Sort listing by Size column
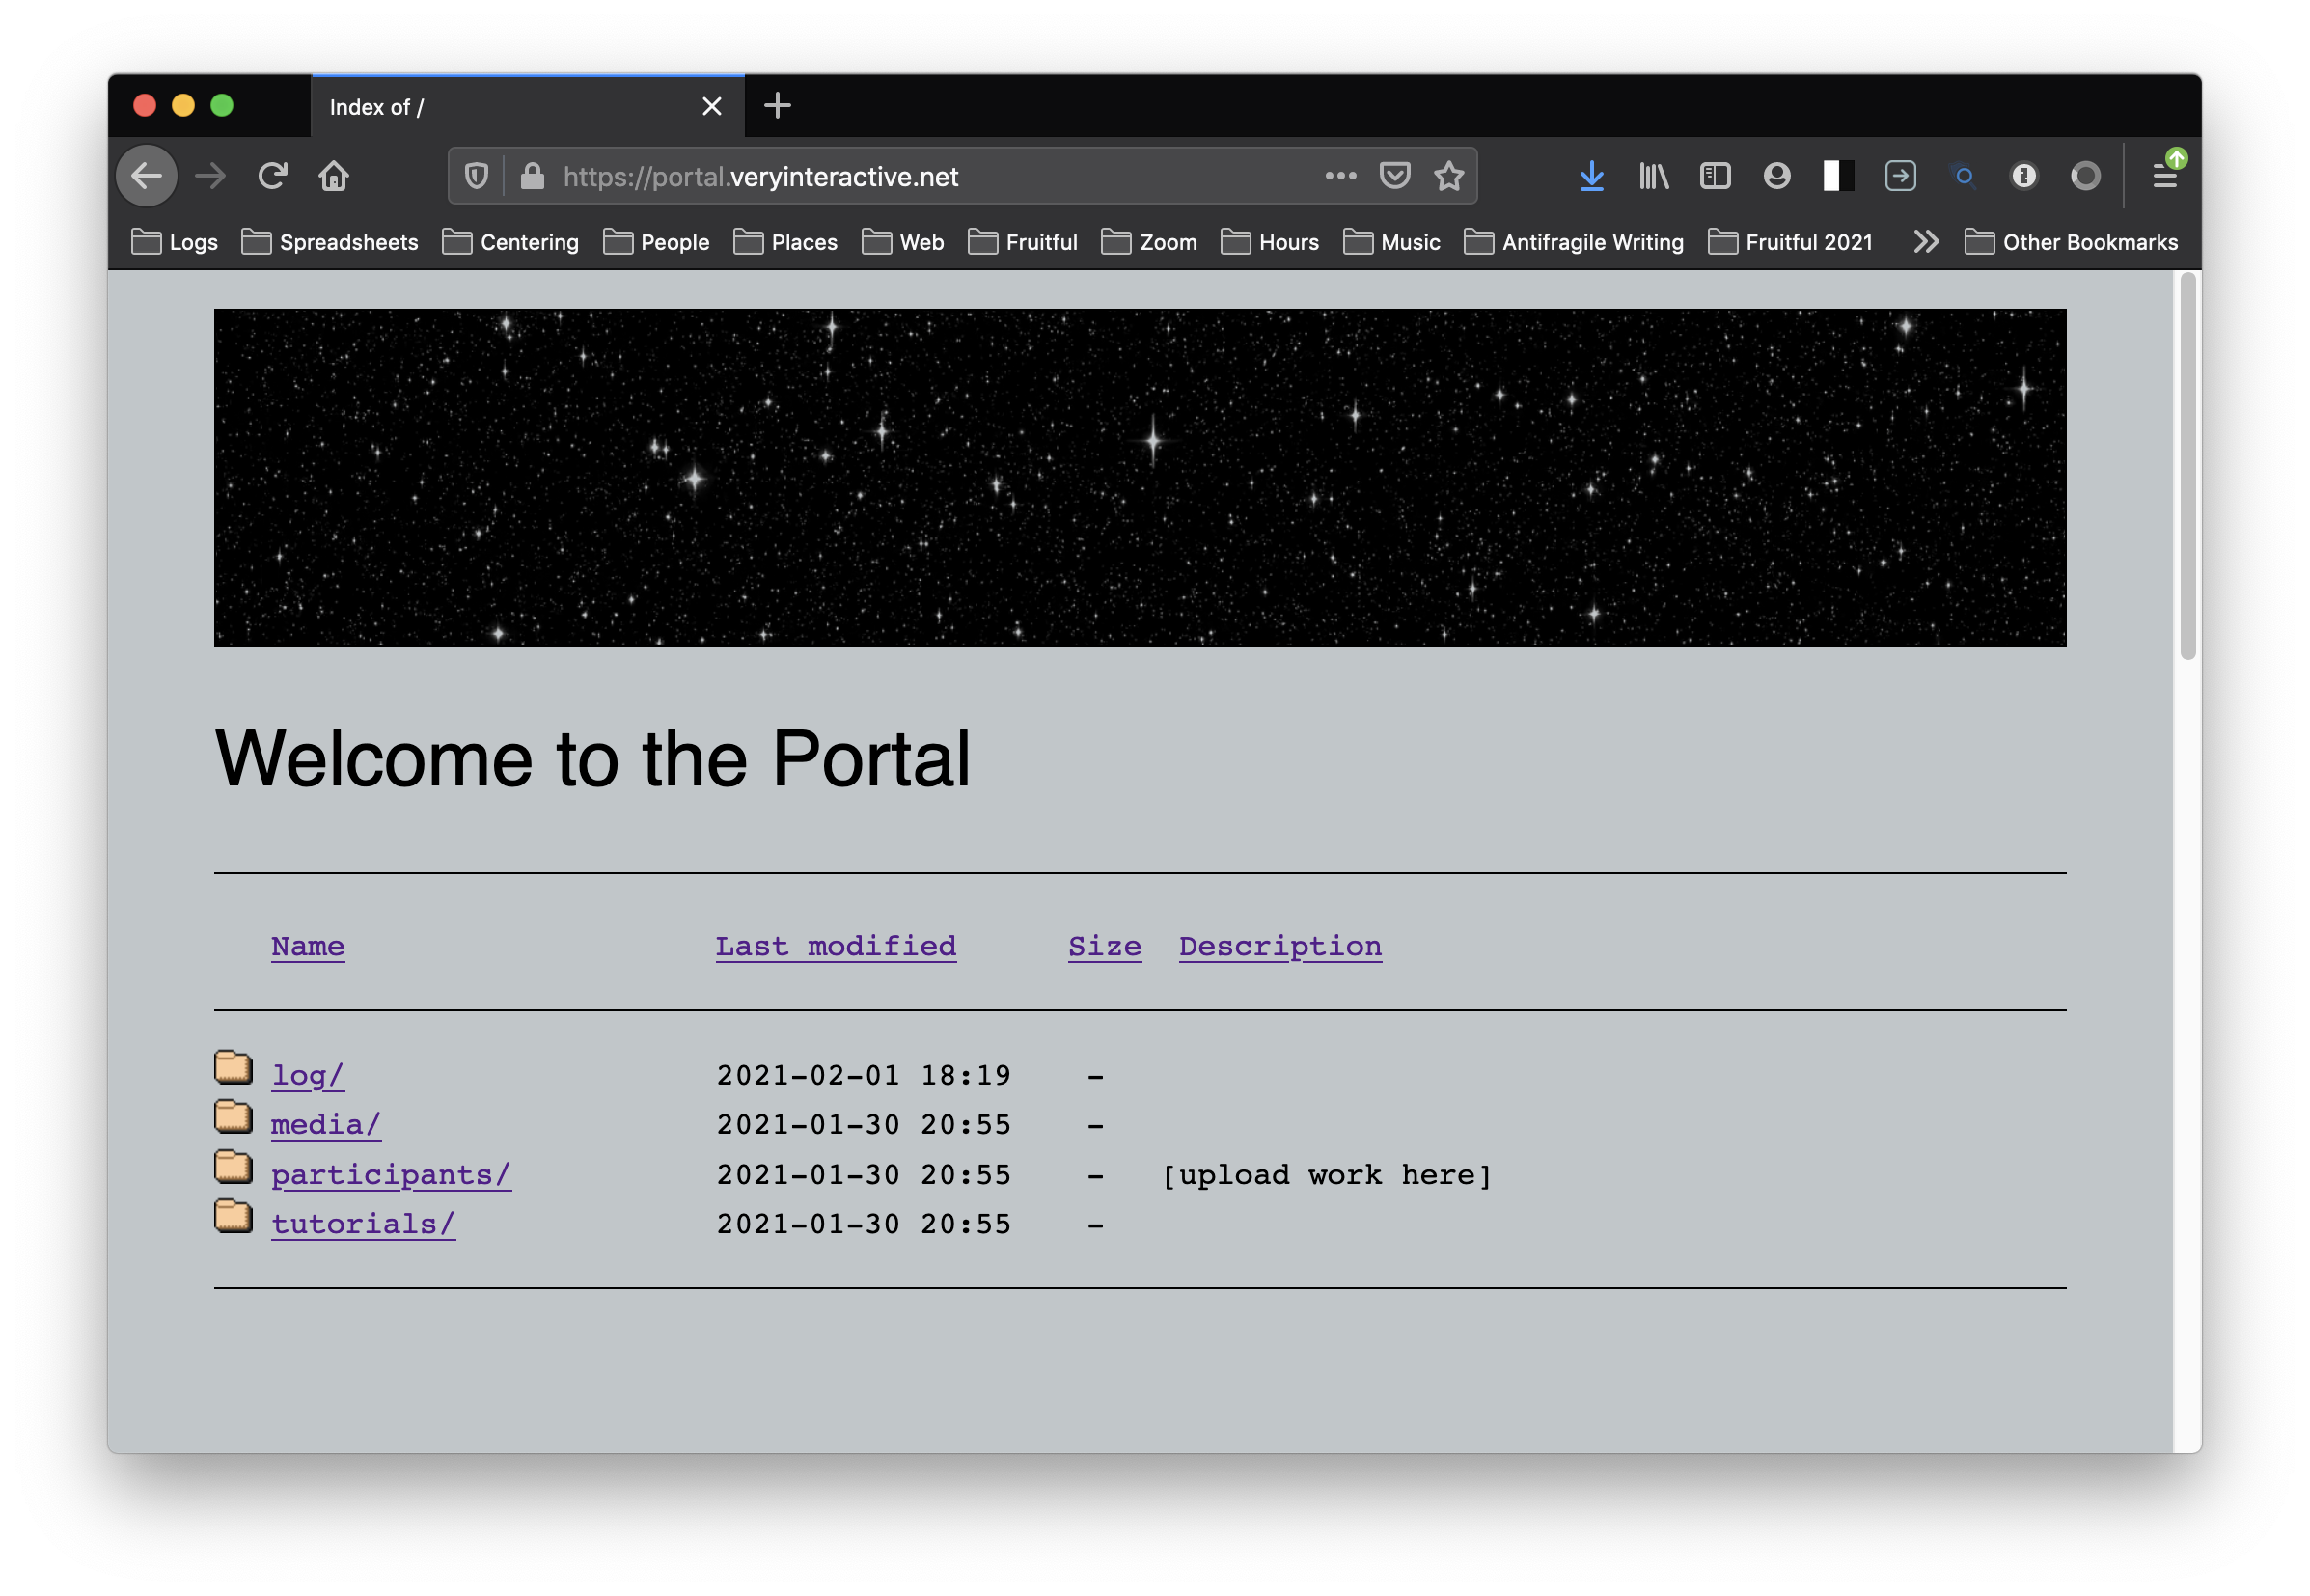 pyautogui.click(x=1105, y=946)
